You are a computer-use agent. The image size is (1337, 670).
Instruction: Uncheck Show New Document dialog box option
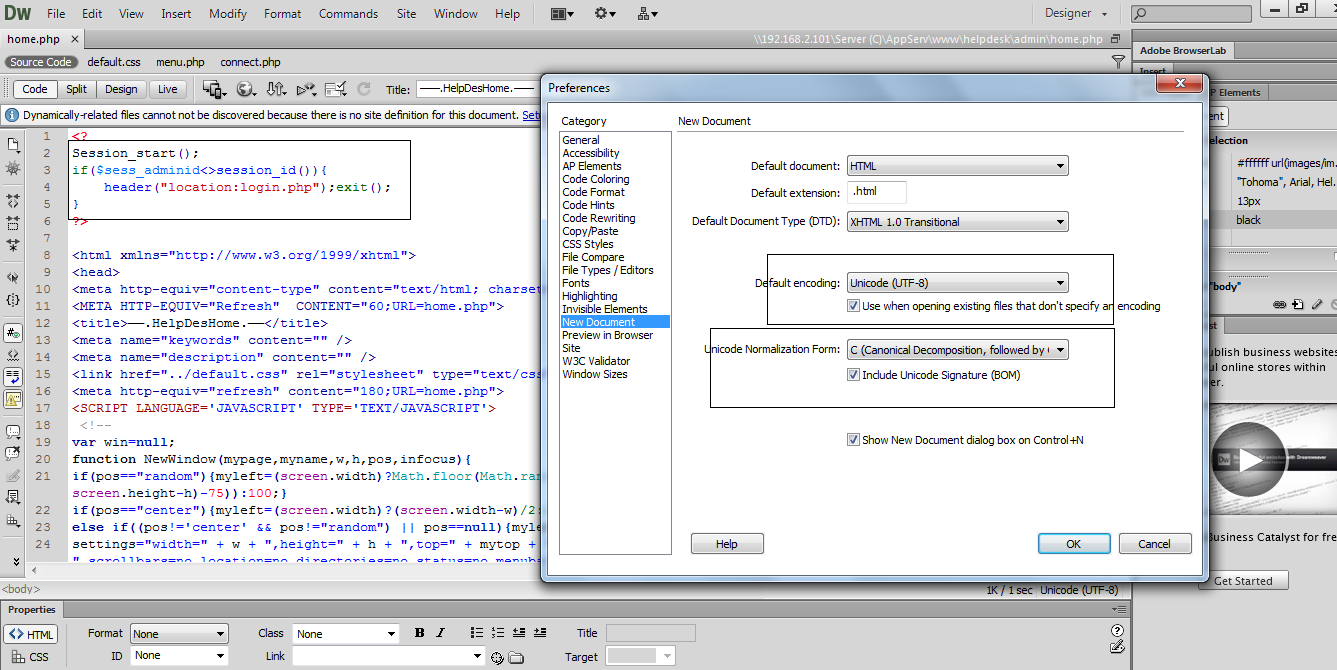click(854, 440)
